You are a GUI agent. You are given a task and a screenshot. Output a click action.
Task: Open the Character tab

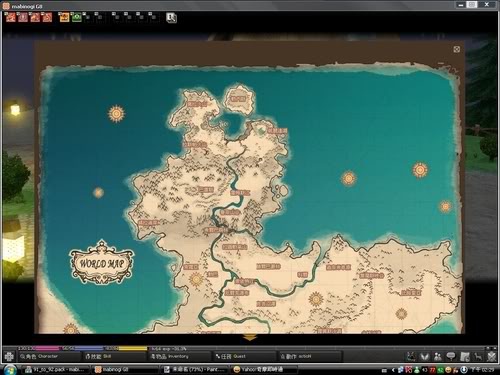click(39, 356)
